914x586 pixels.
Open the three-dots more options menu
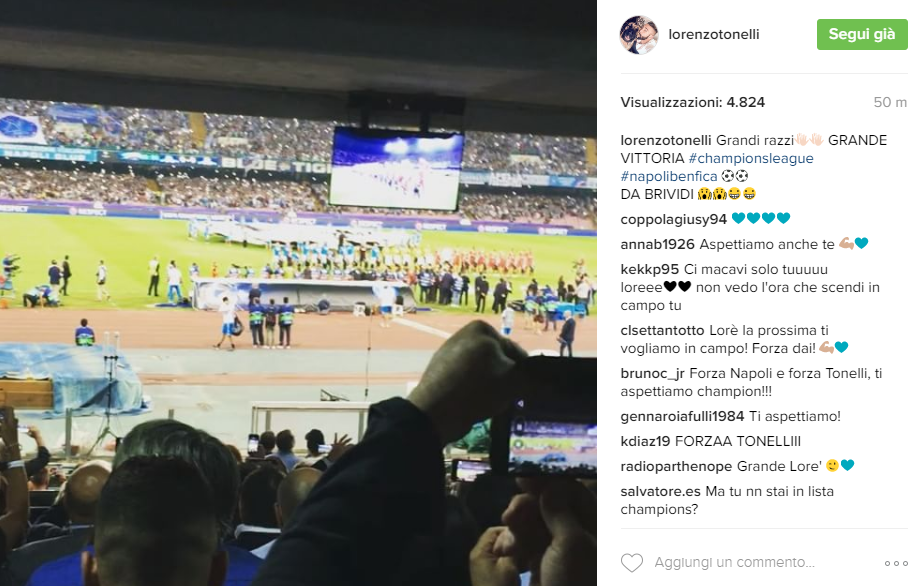[x=896, y=563]
